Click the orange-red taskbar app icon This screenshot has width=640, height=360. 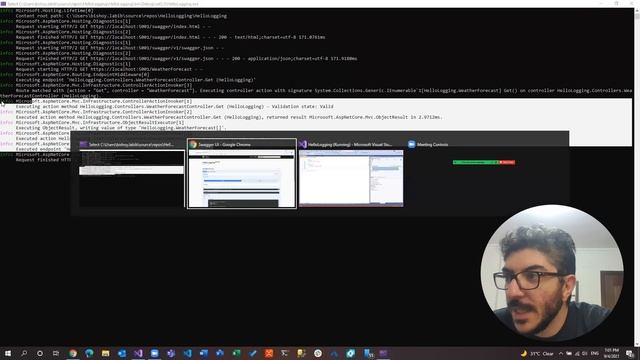[x=269, y=353]
